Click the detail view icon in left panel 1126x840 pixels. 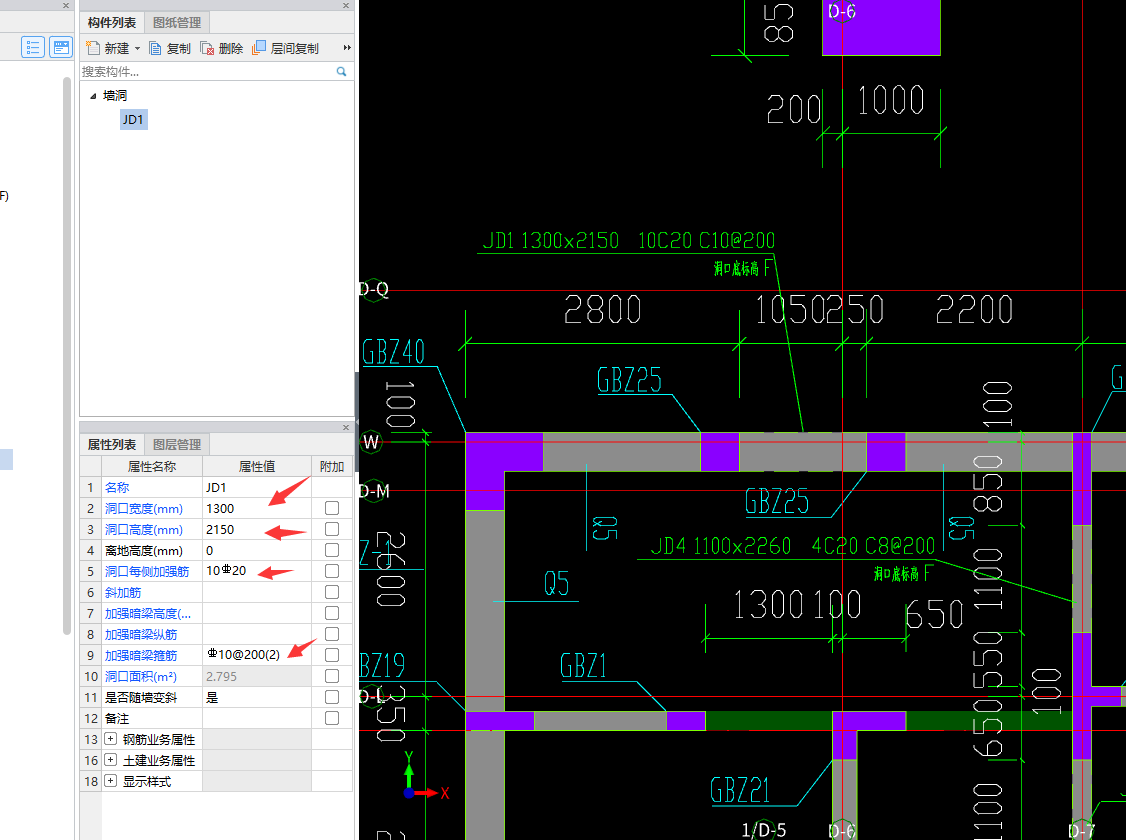(61, 47)
